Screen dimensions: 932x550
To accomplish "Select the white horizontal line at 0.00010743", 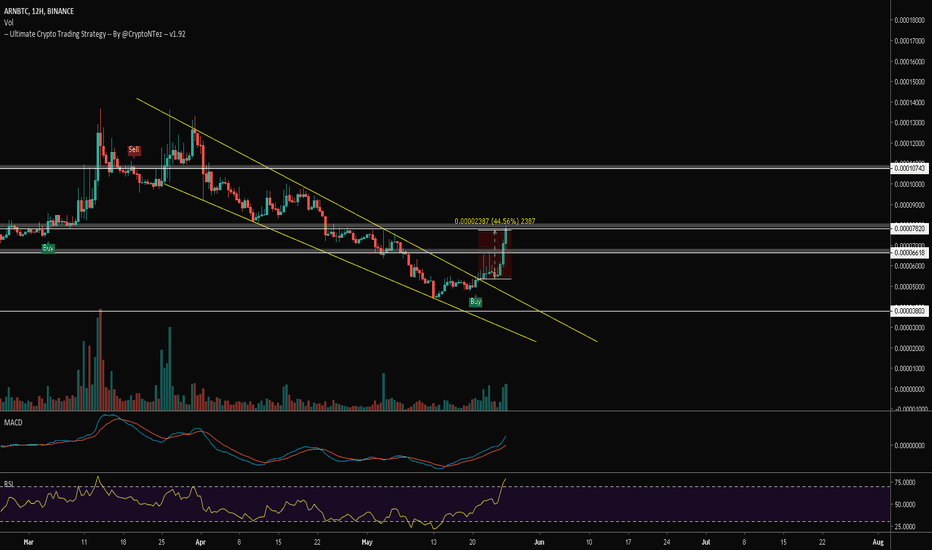I will [445, 168].
